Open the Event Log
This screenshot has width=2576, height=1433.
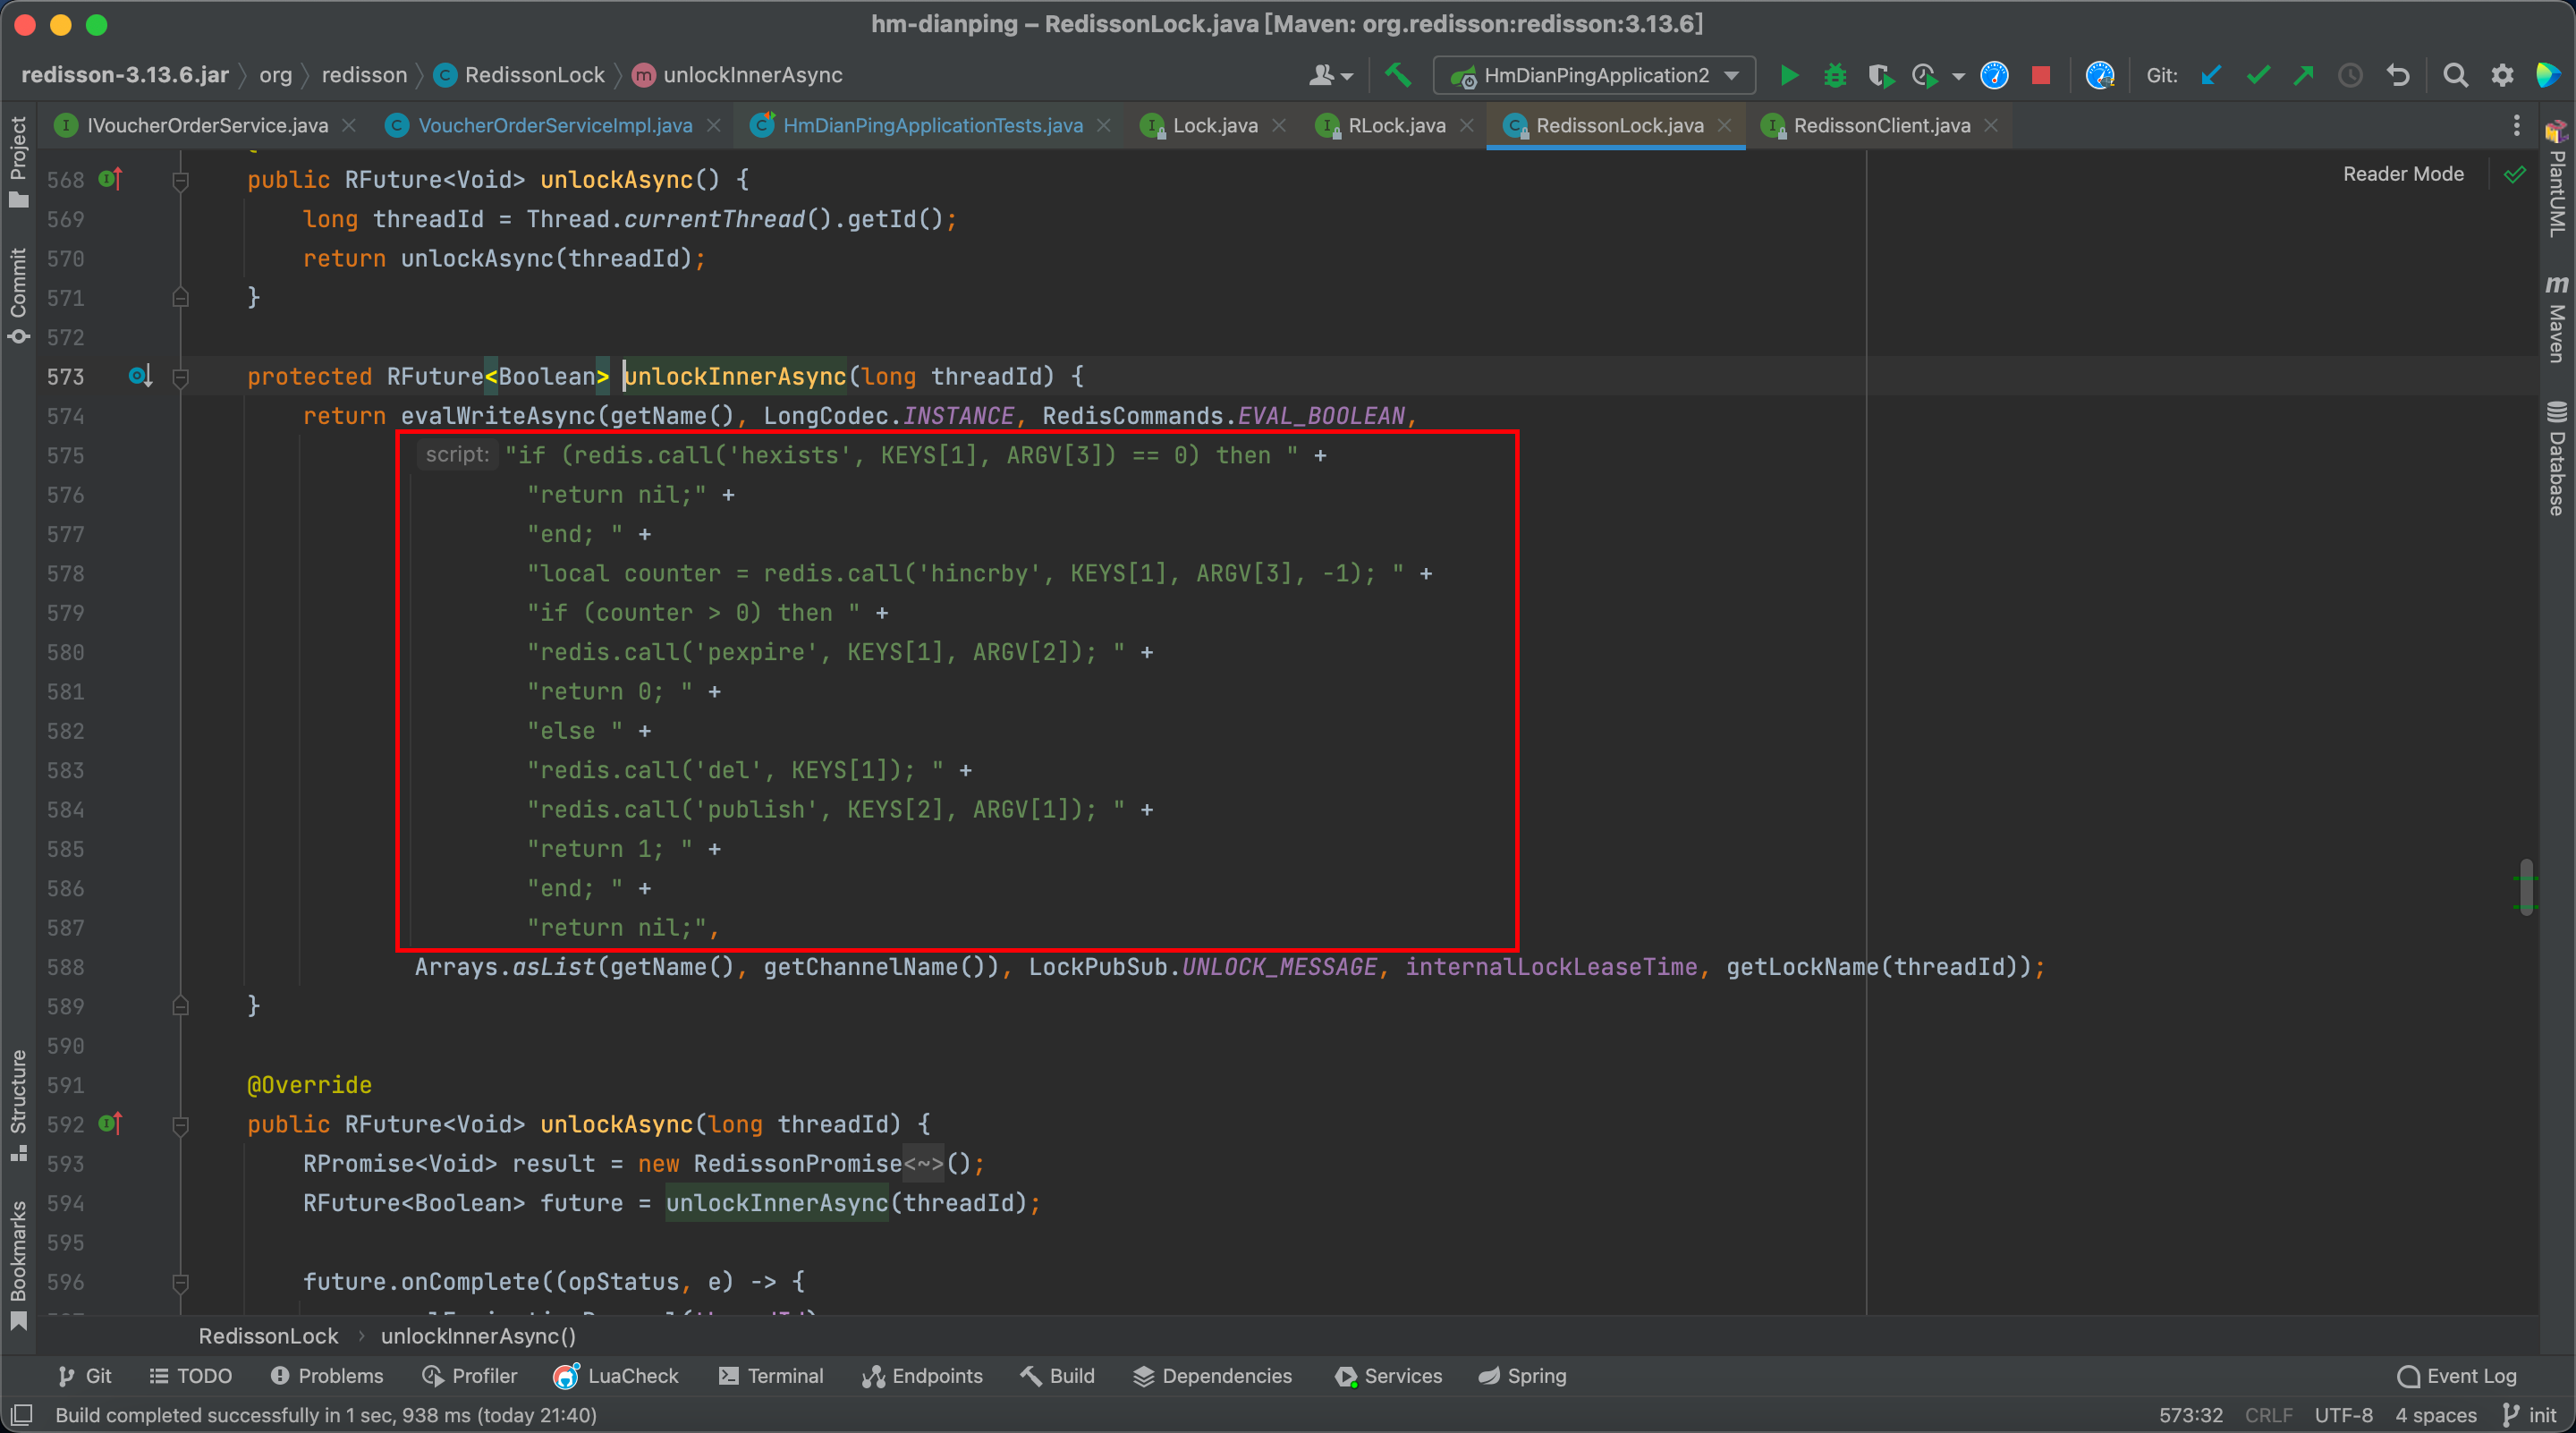click(x=2457, y=1375)
